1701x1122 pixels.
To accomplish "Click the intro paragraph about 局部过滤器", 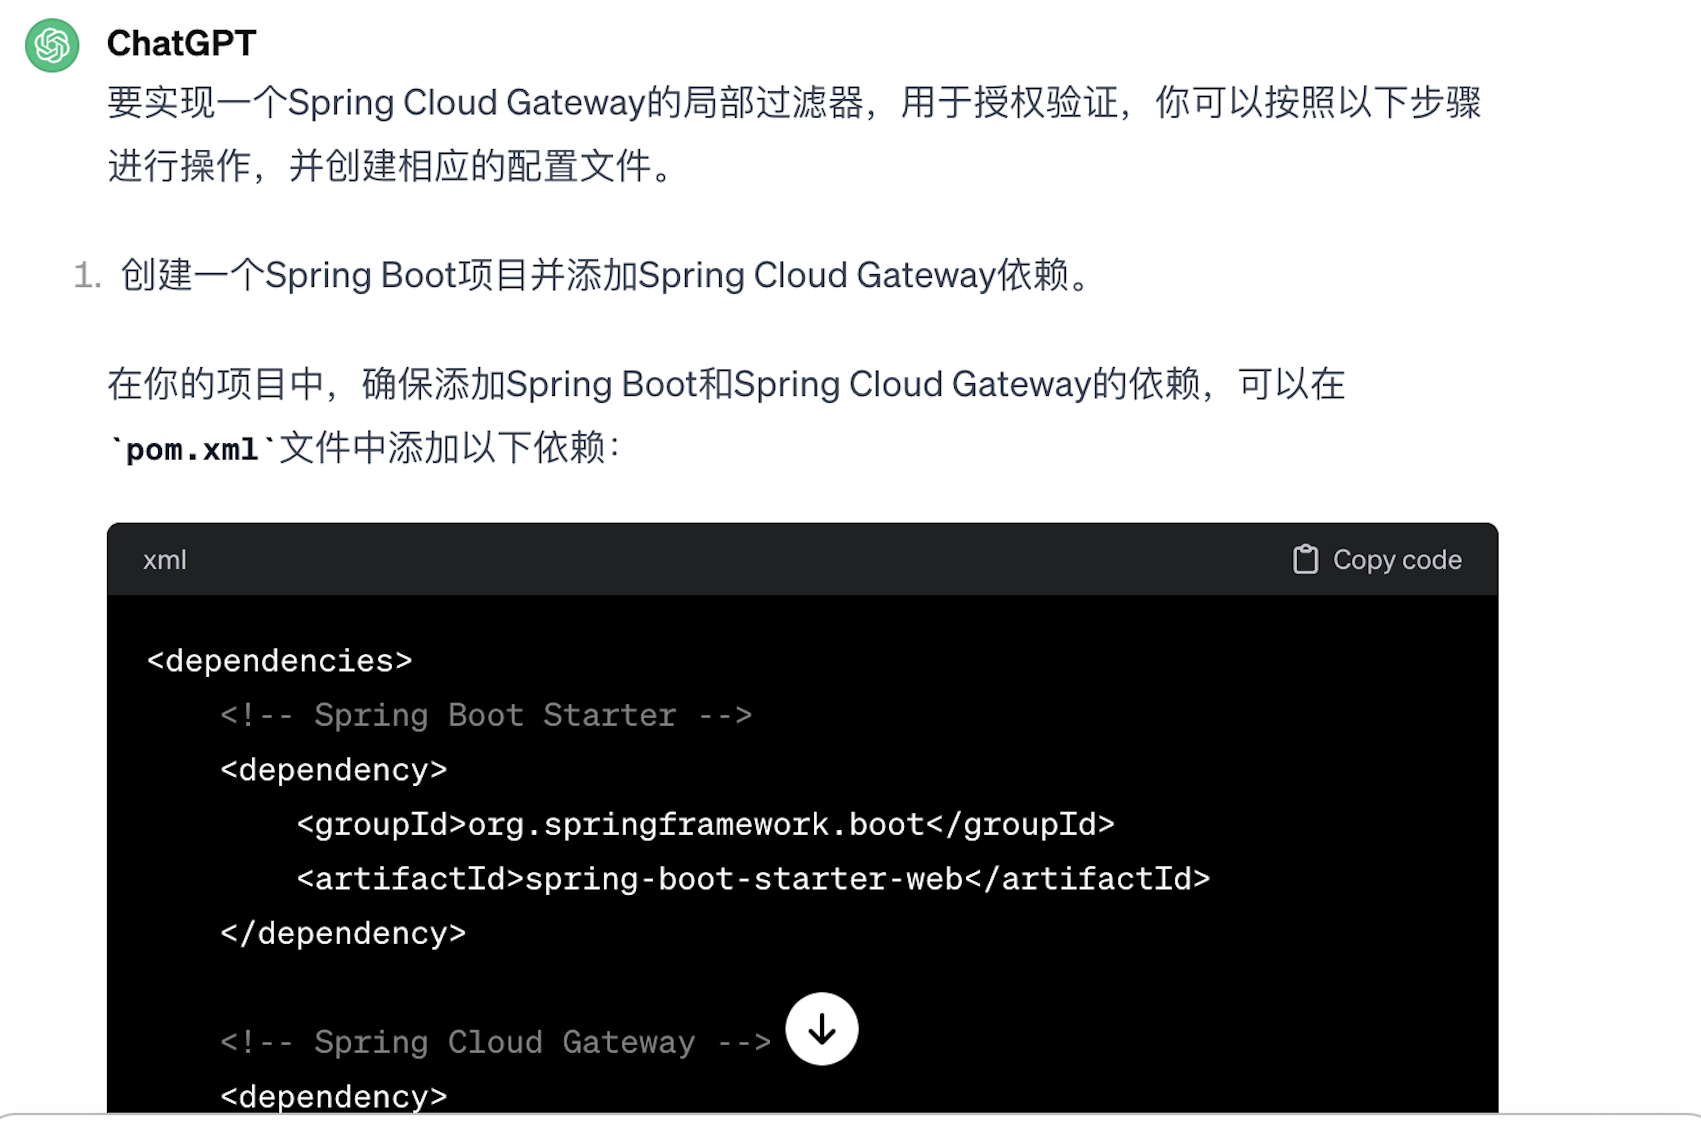I will (x=795, y=134).
